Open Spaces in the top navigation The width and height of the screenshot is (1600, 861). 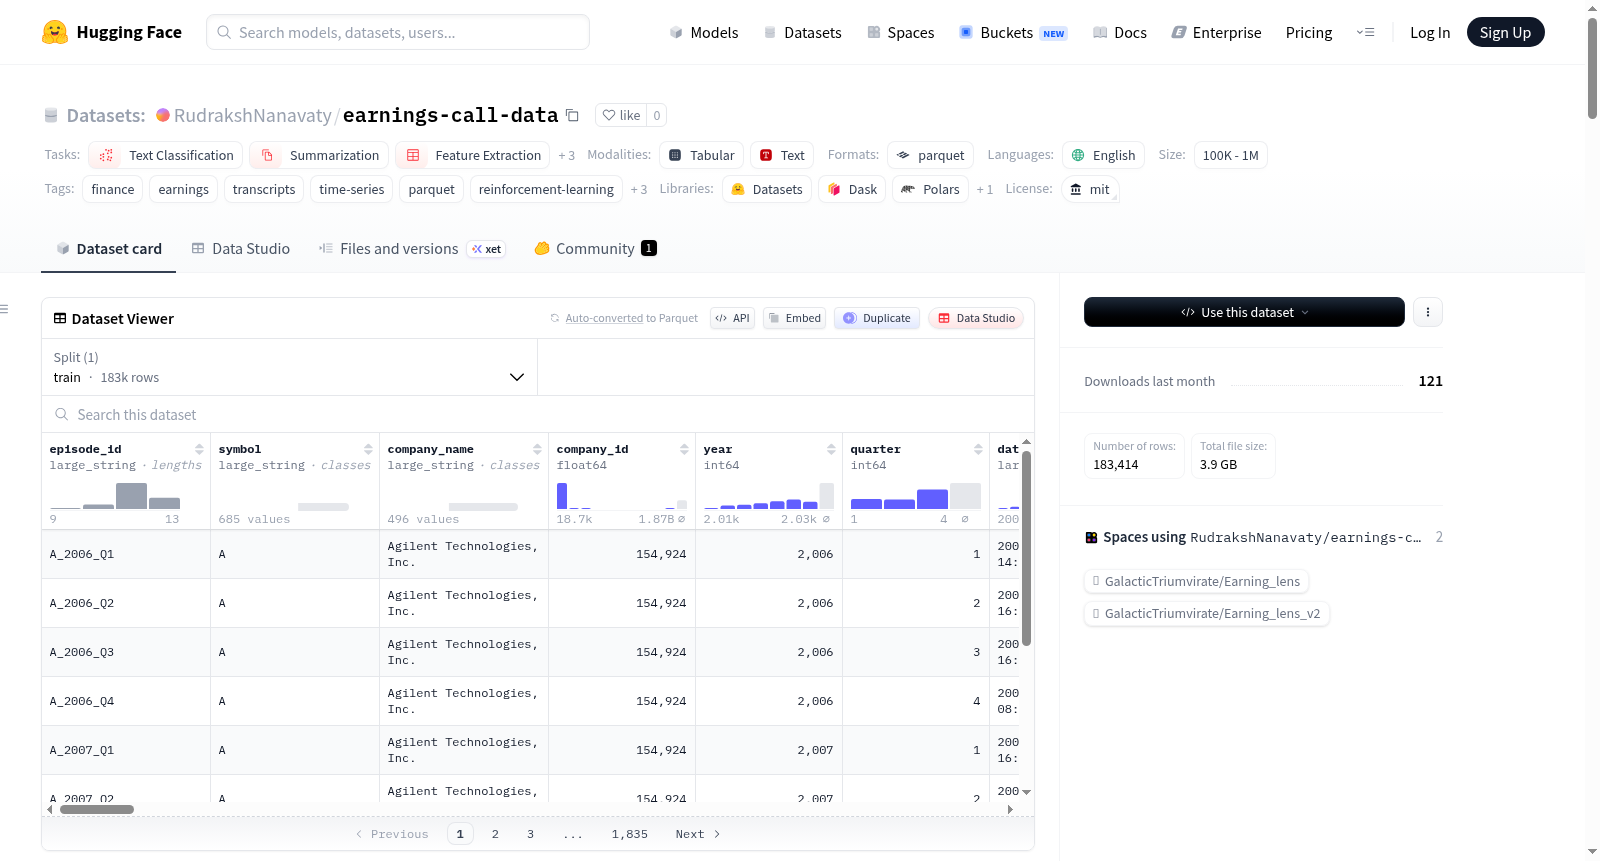point(900,32)
